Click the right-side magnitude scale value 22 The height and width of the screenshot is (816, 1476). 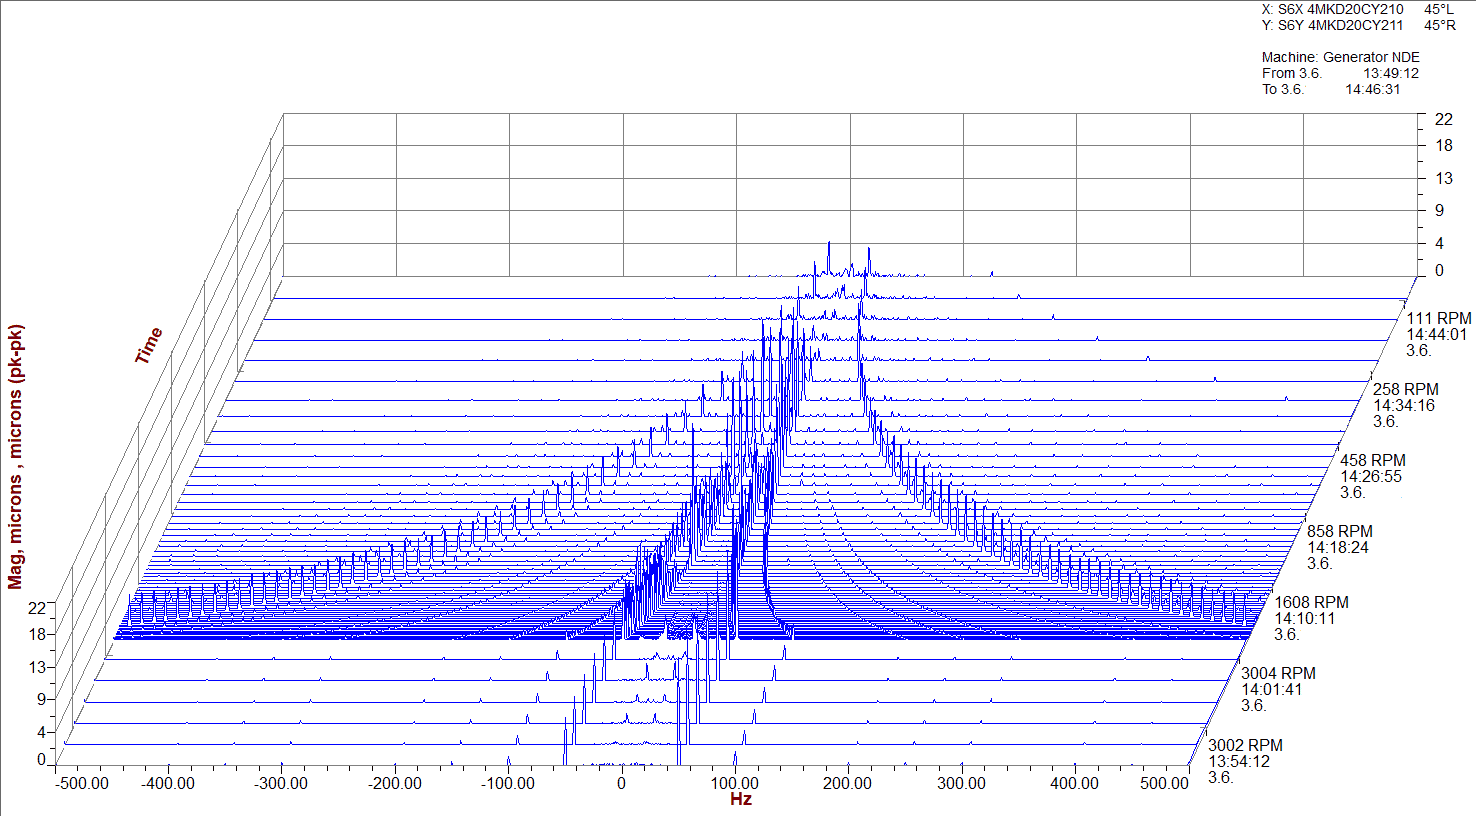(x=1444, y=119)
